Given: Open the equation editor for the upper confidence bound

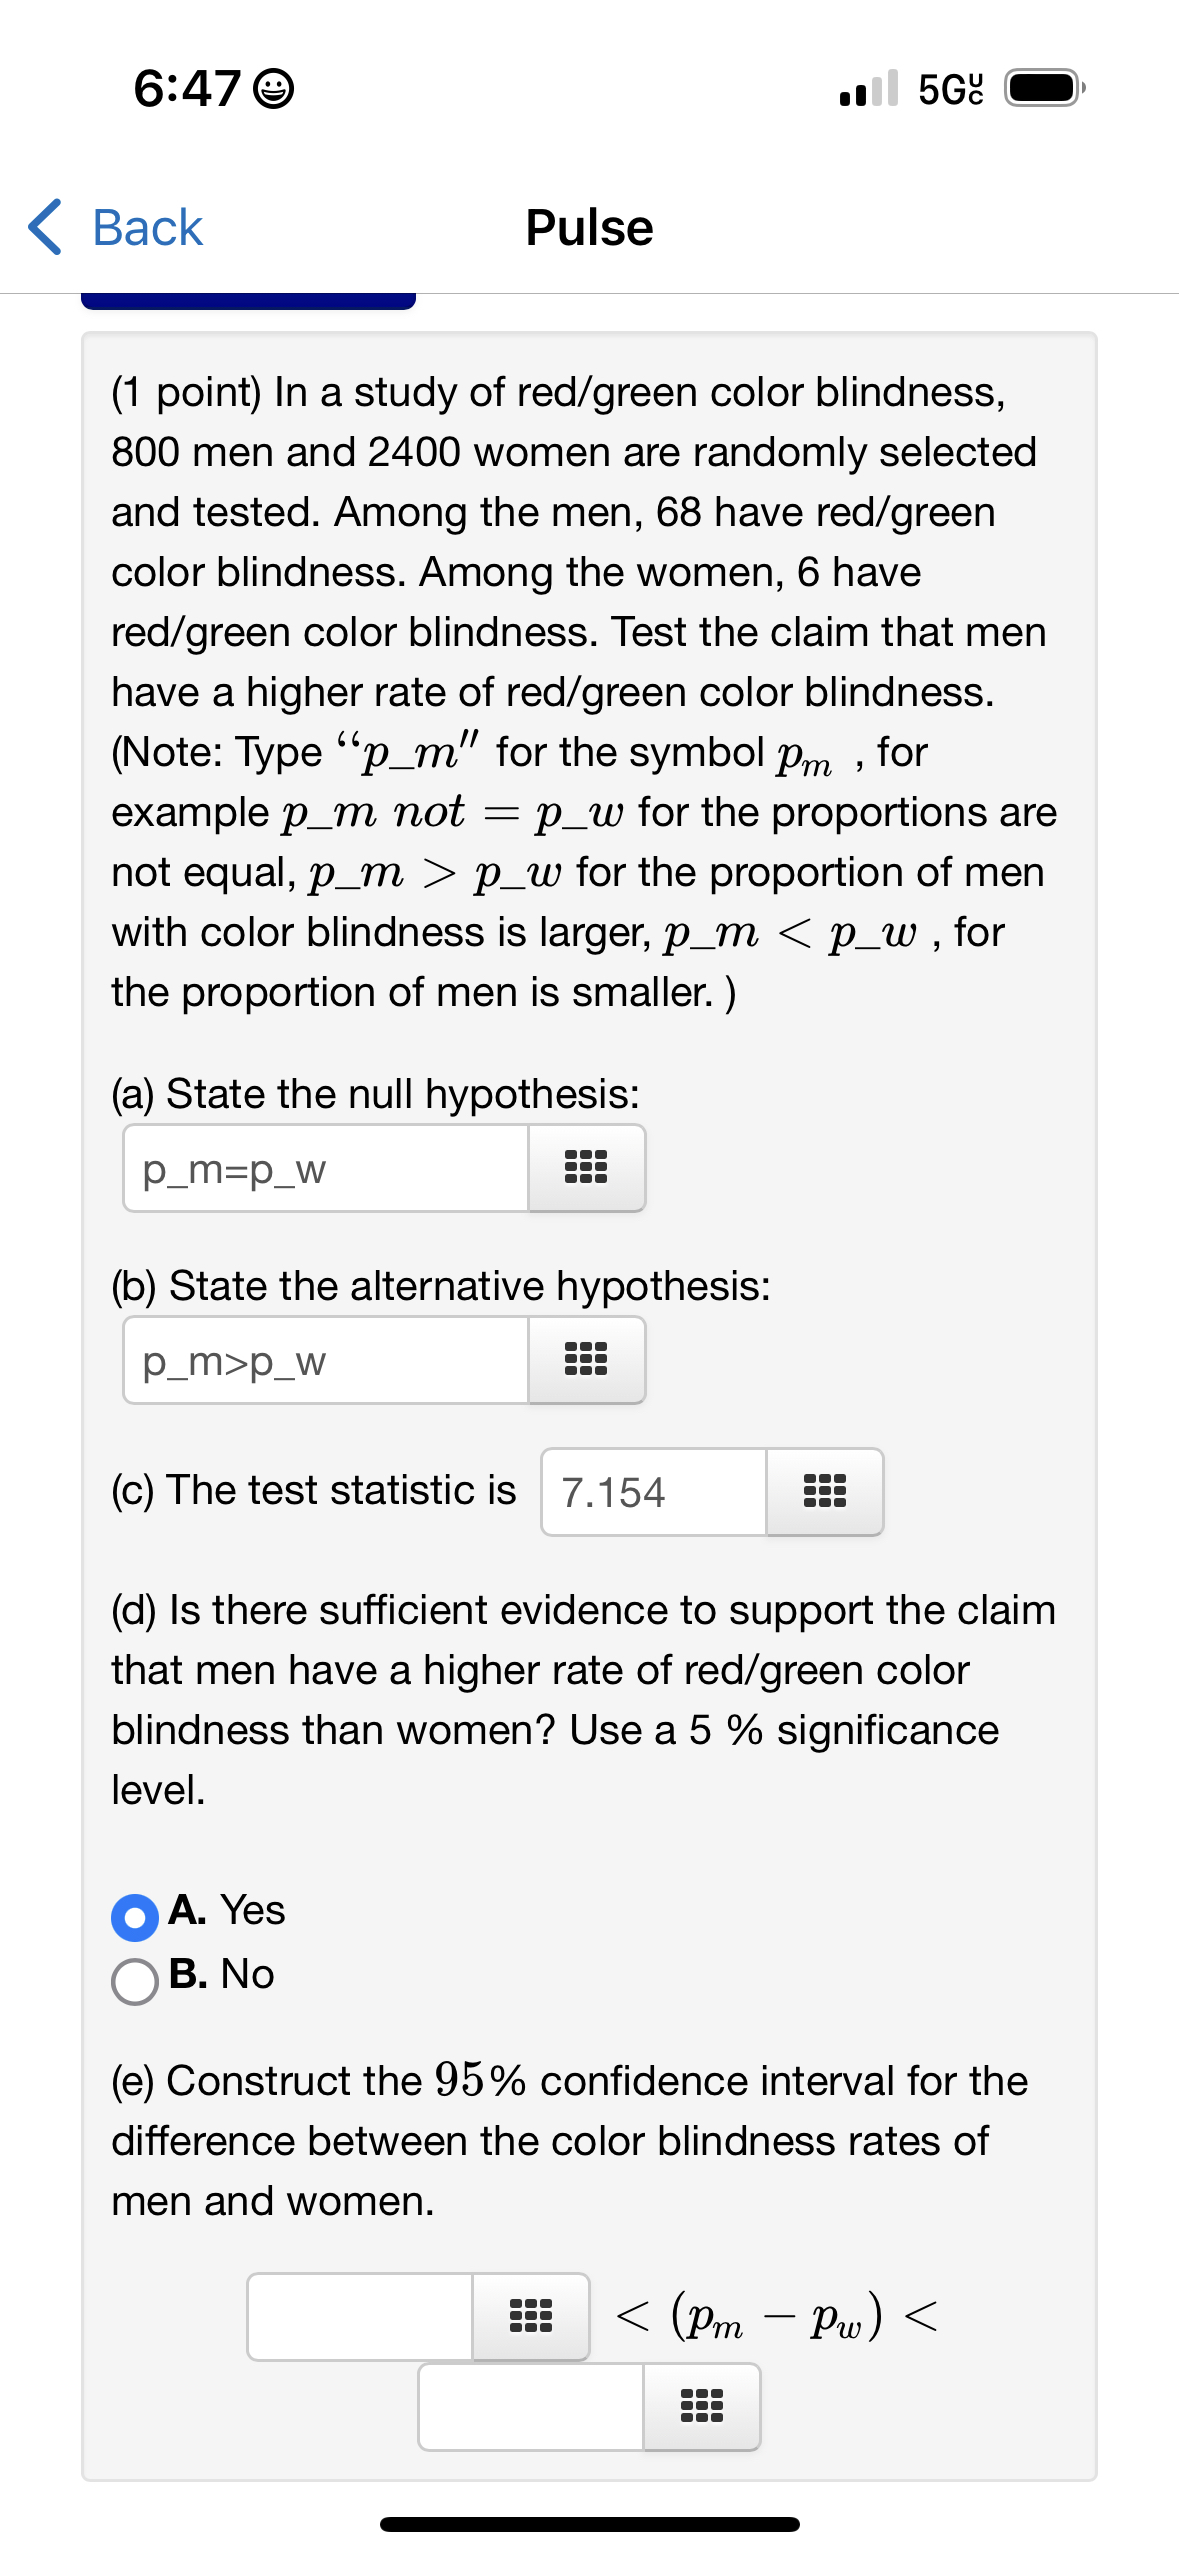Looking at the screenshot, I should [700, 2407].
